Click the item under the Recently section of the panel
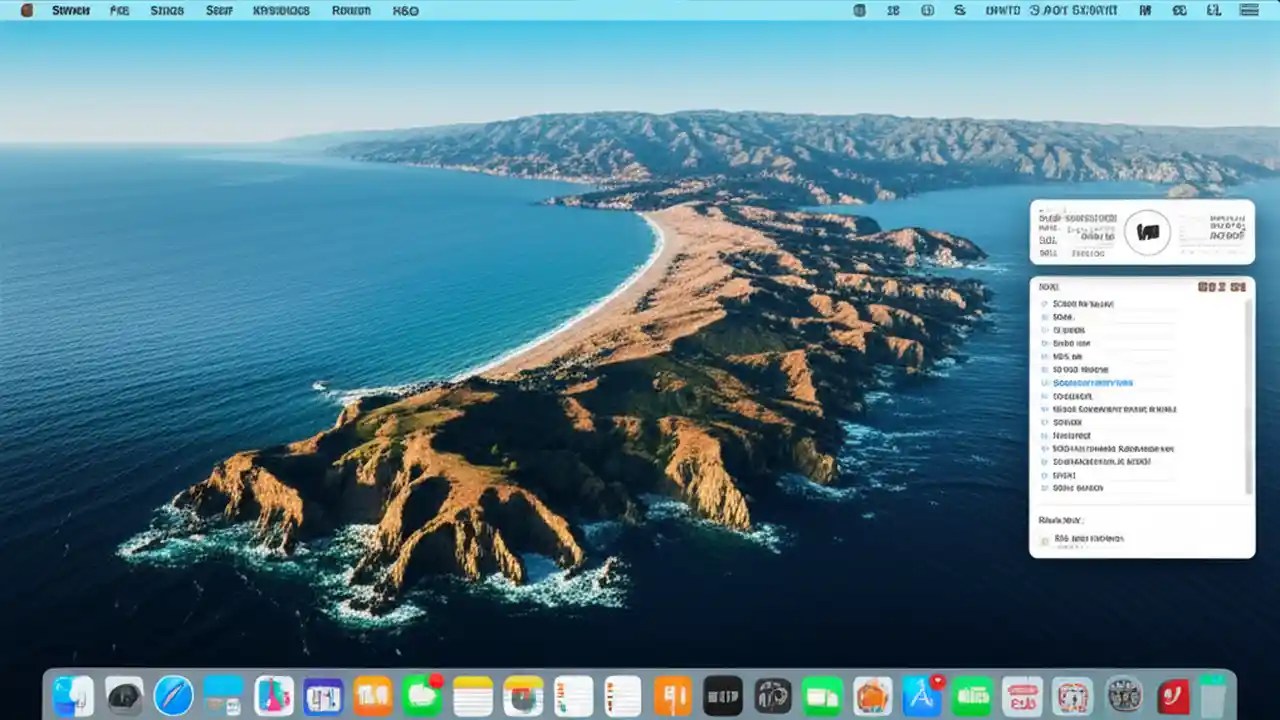The height and width of the screenshot is (720, 1280). [x=1090, y=538]
